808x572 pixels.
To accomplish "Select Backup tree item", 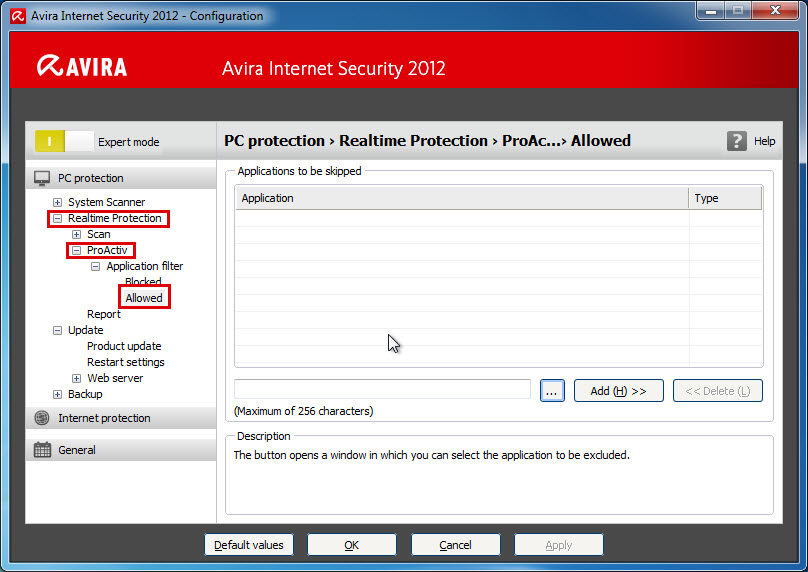I will pyautogui.click(x=85, y=394).
